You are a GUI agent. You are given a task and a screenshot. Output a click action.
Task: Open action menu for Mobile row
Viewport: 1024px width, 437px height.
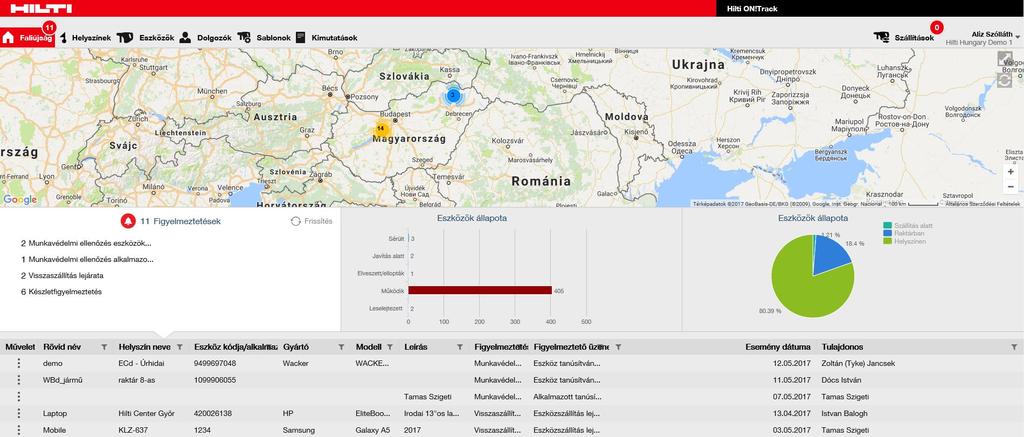(x=18, y=430)
